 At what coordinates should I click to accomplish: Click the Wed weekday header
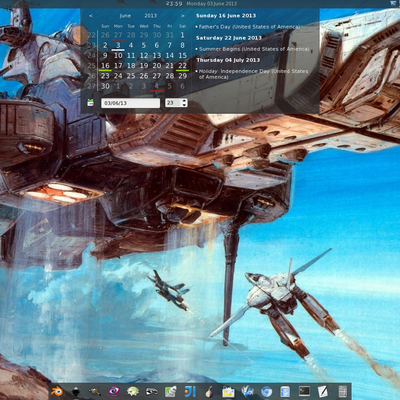144,26
